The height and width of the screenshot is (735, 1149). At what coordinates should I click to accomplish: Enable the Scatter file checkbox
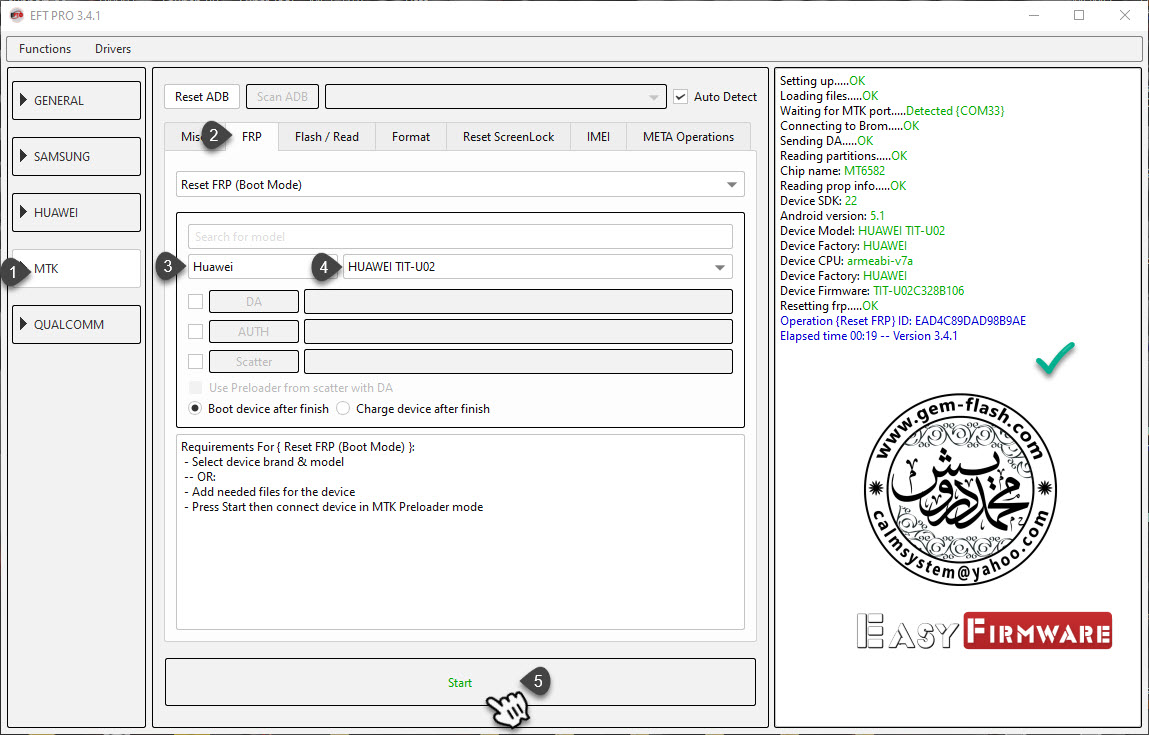[196, 361]
